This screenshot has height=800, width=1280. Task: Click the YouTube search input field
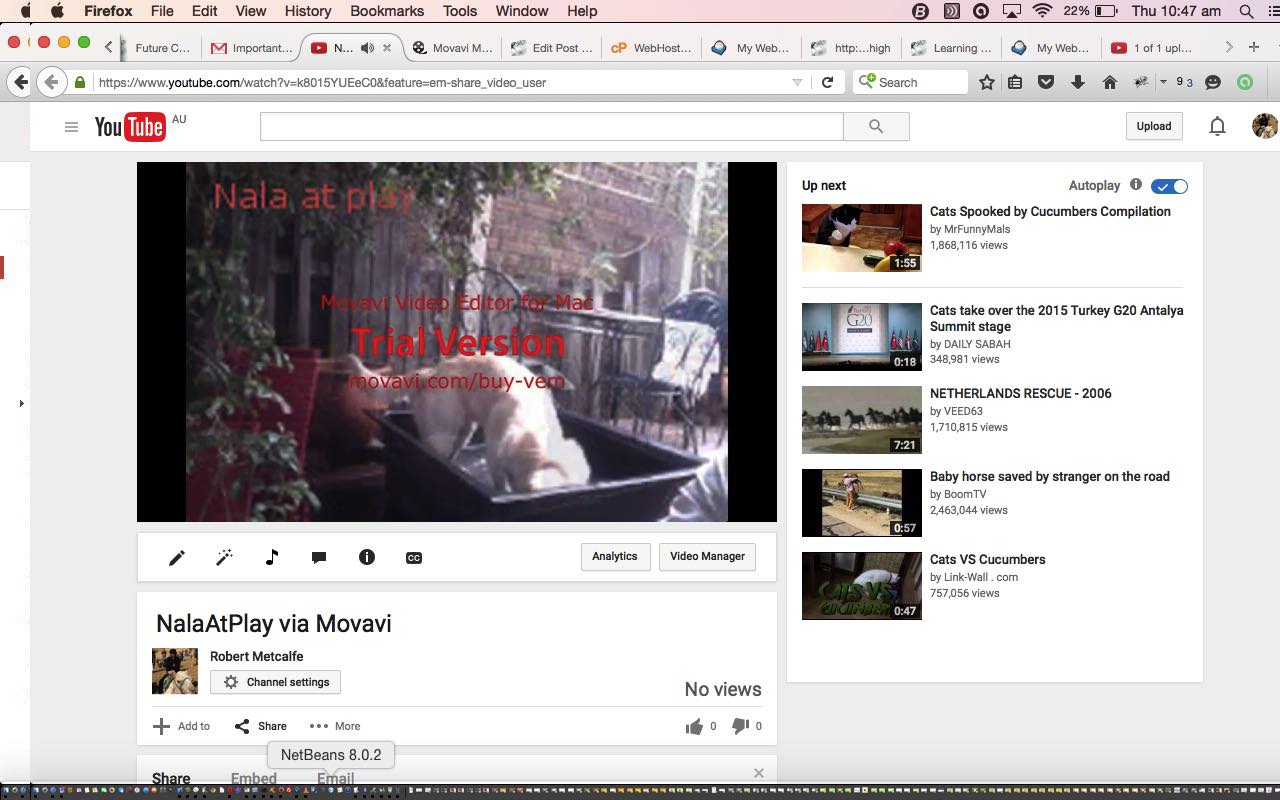pos(551,126)
